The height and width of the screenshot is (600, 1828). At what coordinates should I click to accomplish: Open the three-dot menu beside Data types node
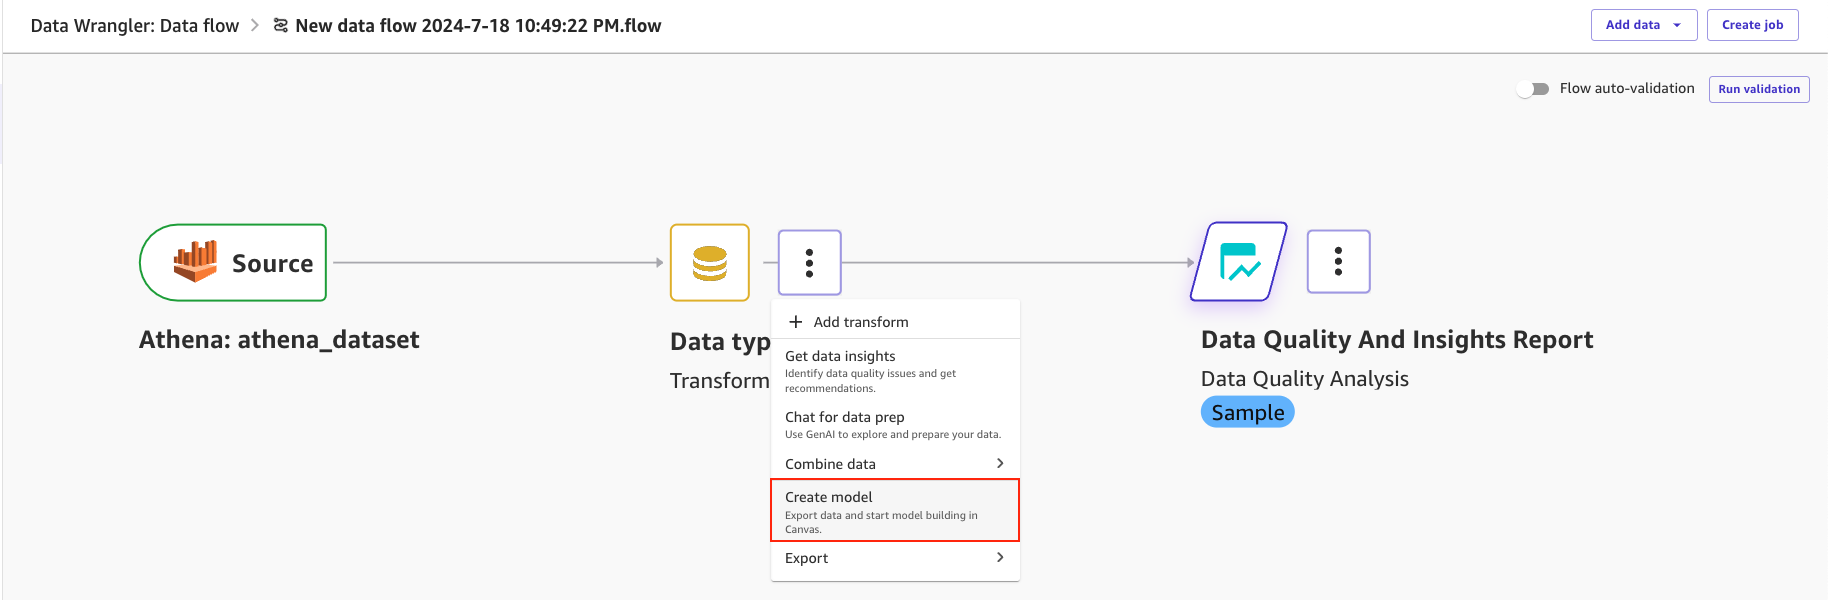pyautogui.click(x=810, y=262)
